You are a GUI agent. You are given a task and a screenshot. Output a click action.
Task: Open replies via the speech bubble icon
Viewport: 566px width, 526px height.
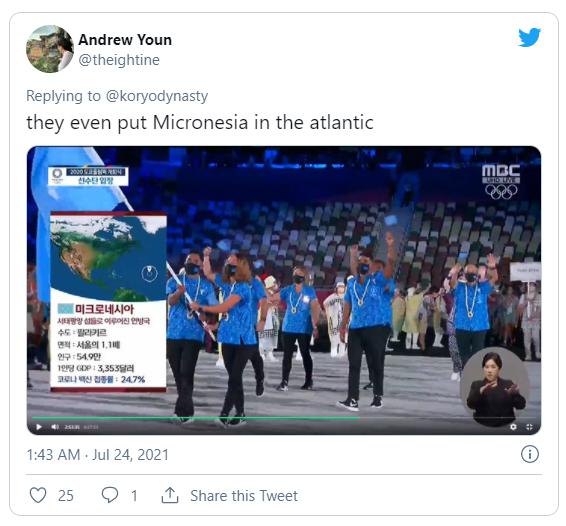click(x=110, y=495)
